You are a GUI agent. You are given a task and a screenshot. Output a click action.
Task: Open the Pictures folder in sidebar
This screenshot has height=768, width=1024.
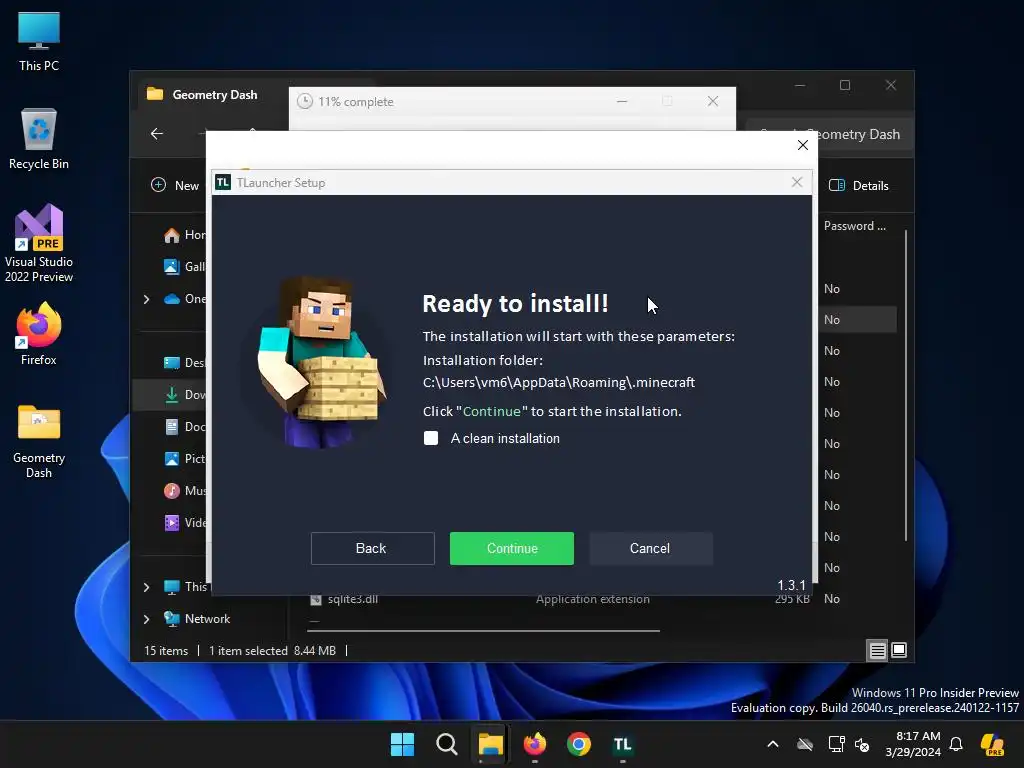pos(185,458)
